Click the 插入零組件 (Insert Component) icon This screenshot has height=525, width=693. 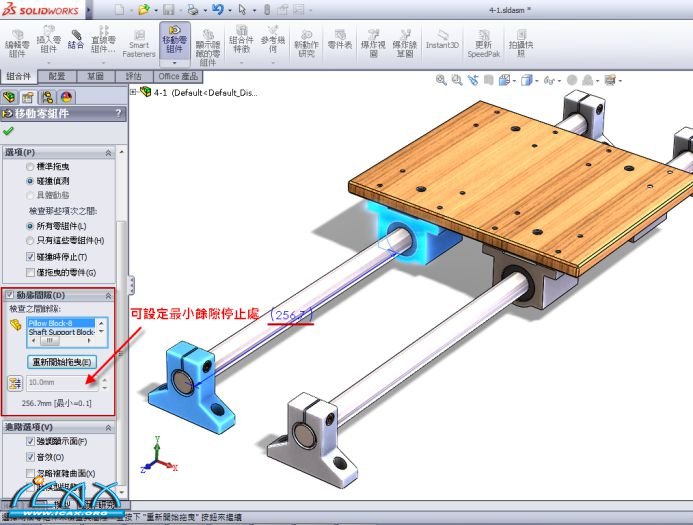click(47, 41)
